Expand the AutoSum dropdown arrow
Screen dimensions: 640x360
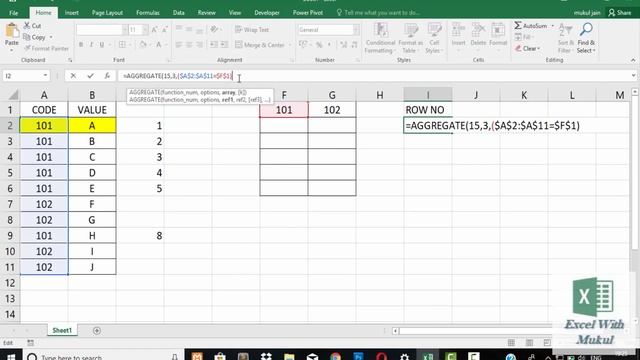pos(553,26)
